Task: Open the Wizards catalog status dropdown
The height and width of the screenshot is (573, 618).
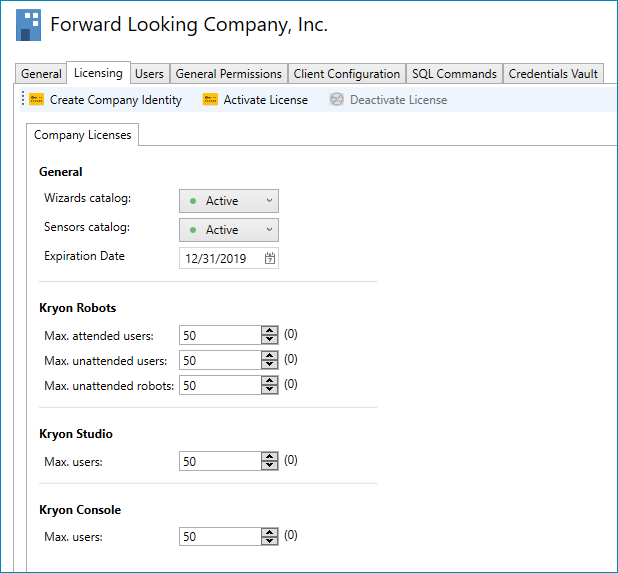Action: (229, 201)
